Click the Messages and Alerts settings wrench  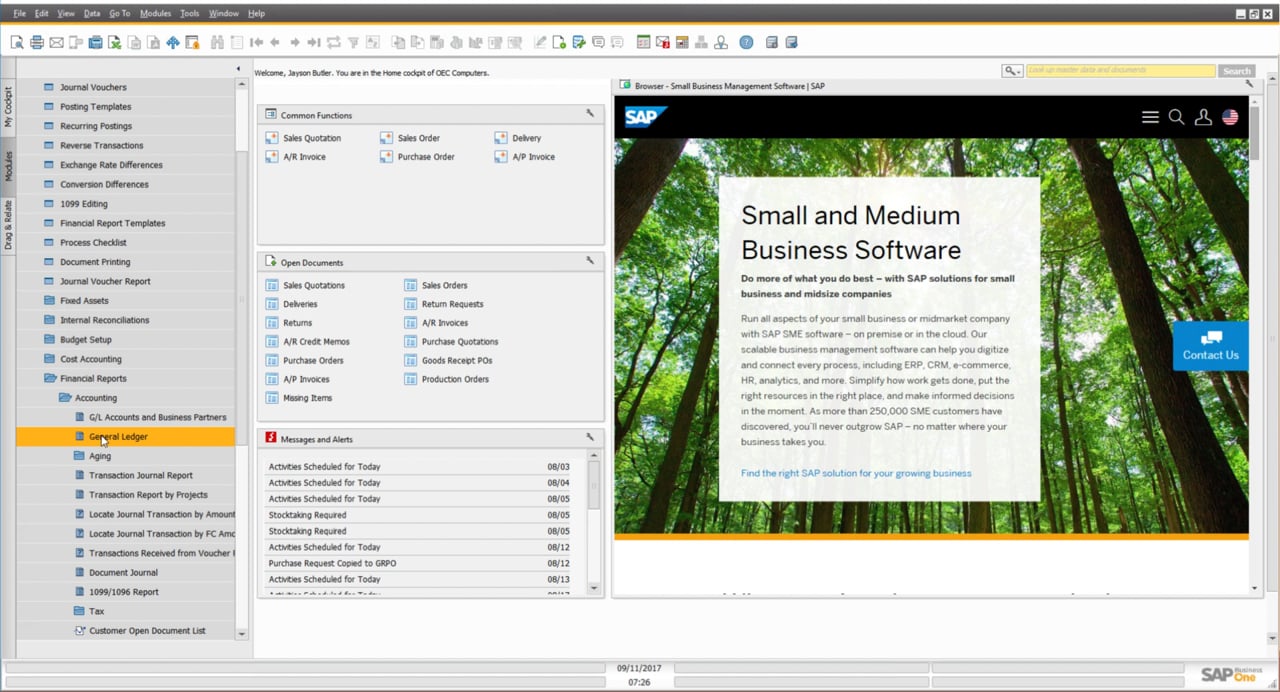tap(590, 437)
